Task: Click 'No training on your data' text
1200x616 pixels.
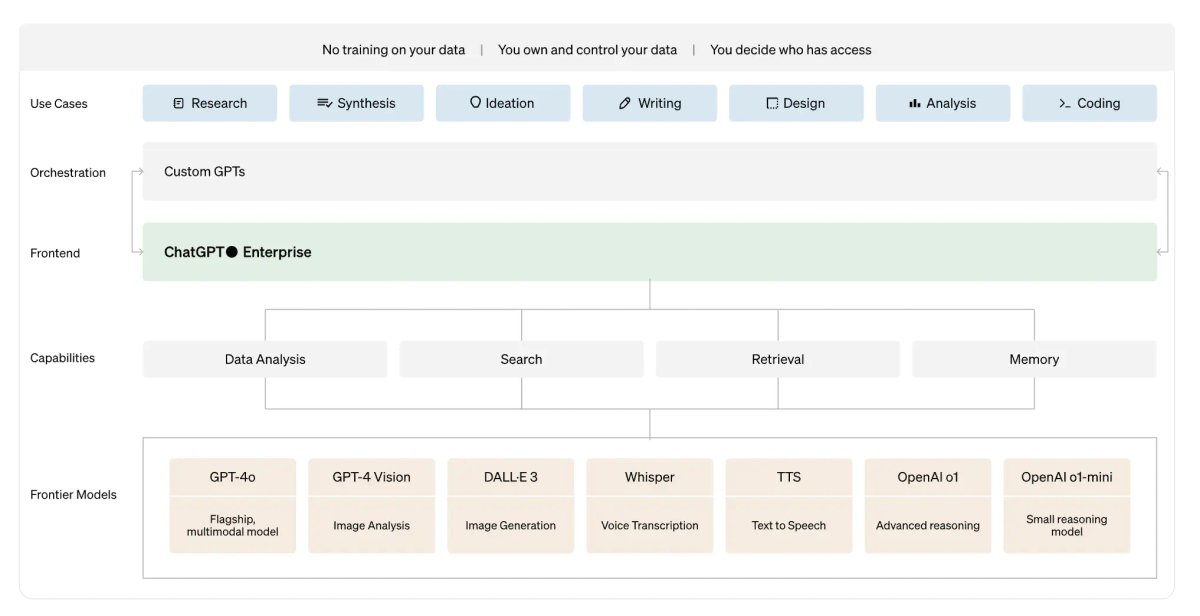Action: (x=394, y=49)
